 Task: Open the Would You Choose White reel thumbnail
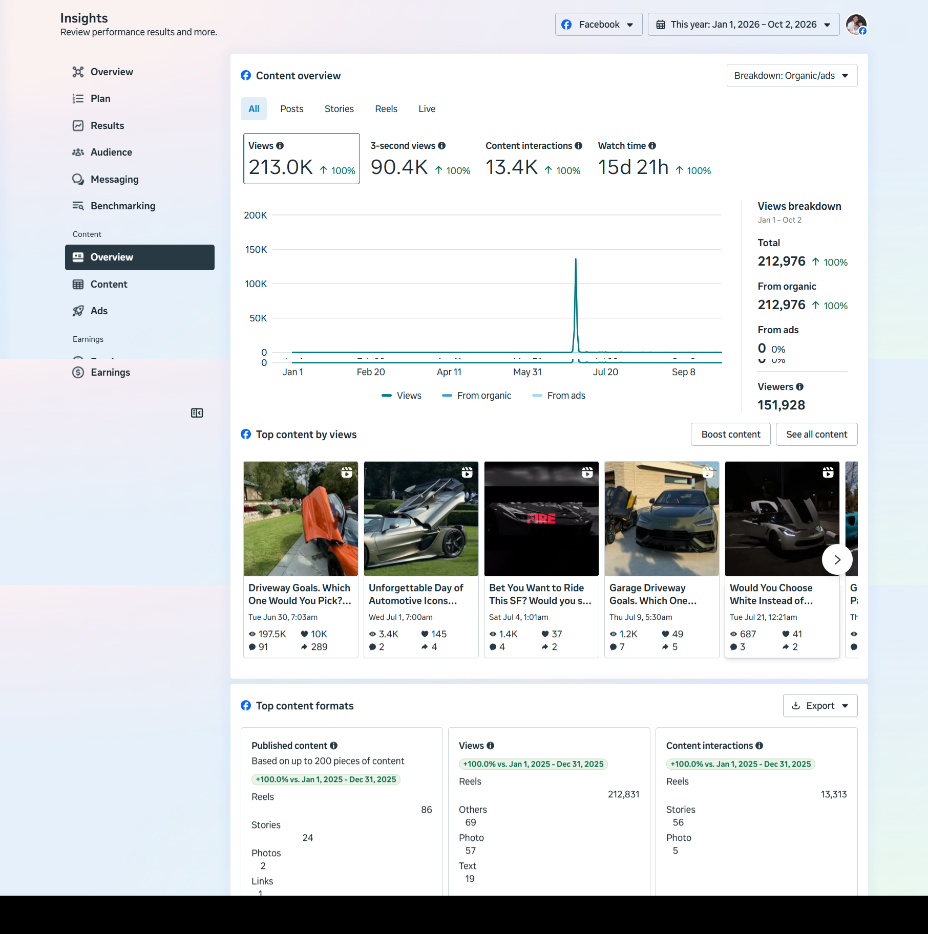[x=782, y=519]
